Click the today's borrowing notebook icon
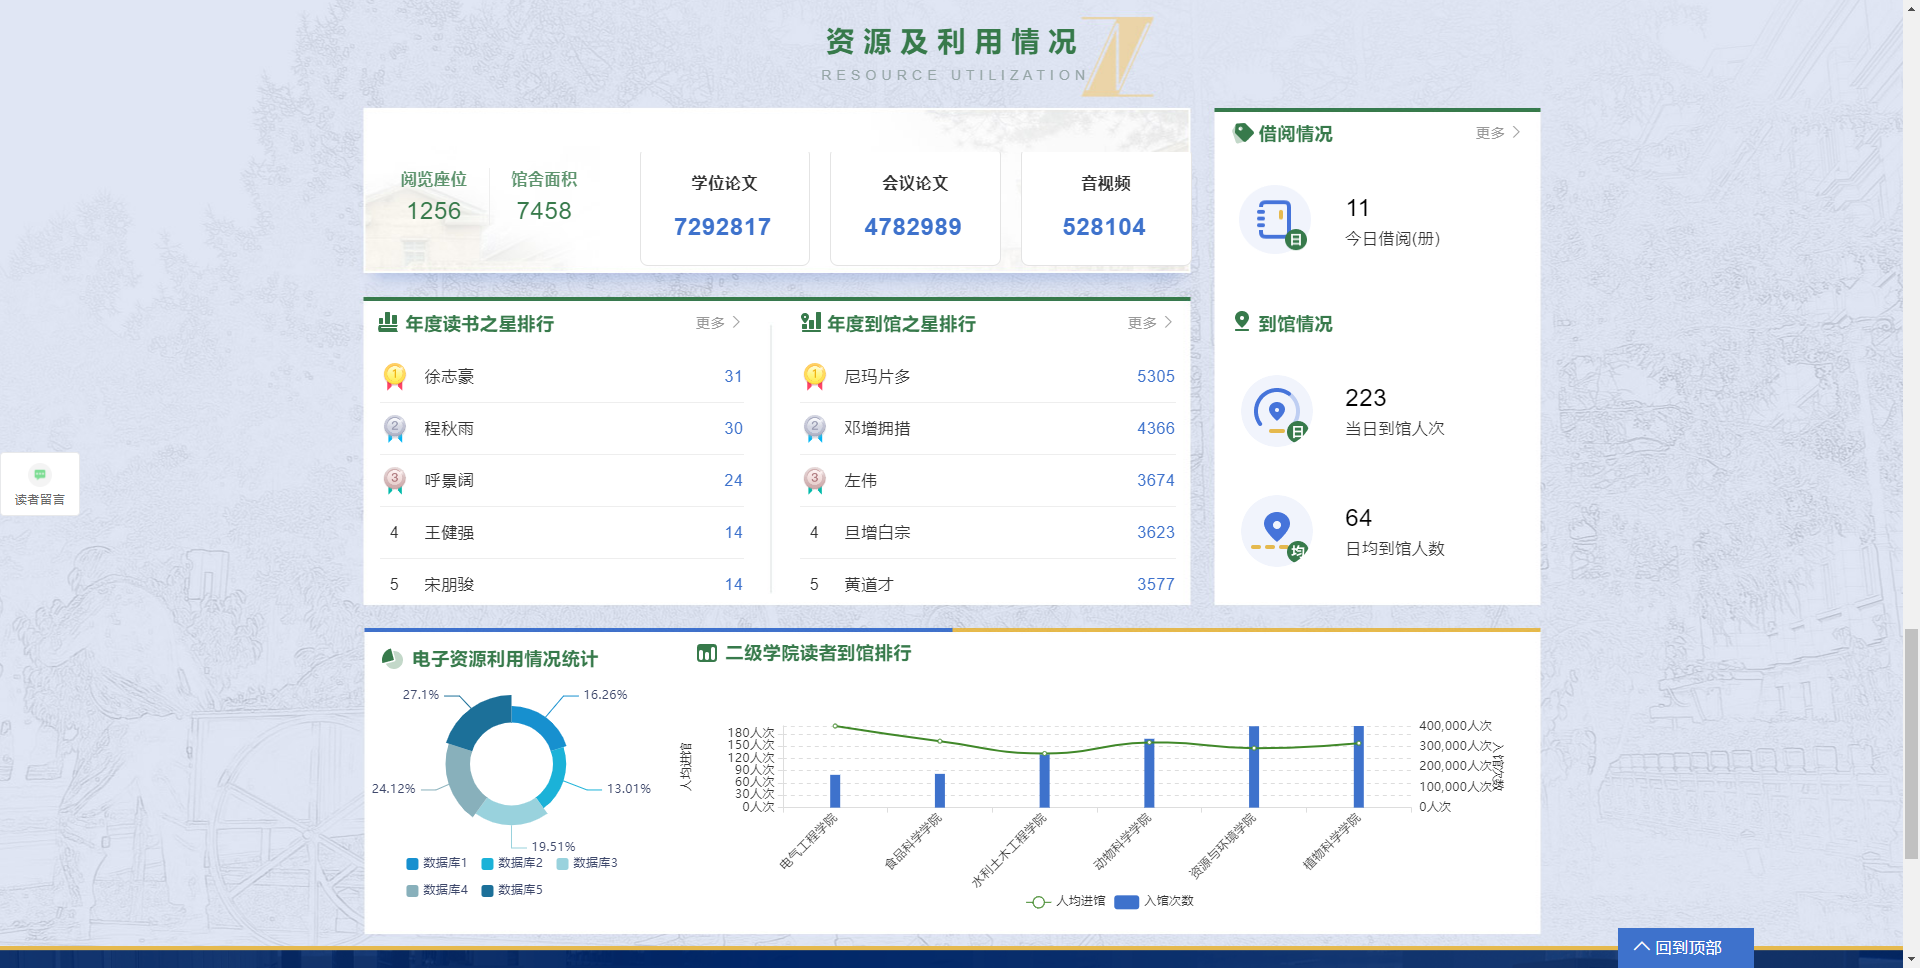Viewport: 1920px width, 968px height. [1275, 220]
